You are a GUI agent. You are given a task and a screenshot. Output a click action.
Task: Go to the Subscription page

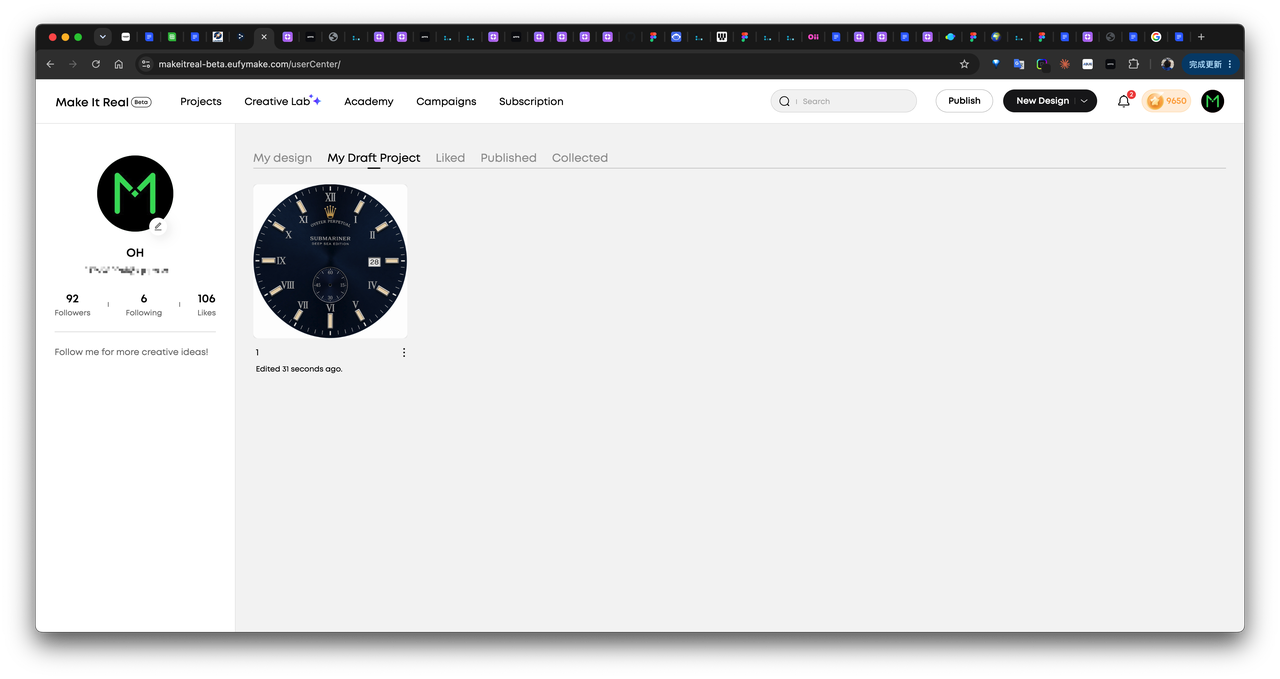tap(531, 102)
